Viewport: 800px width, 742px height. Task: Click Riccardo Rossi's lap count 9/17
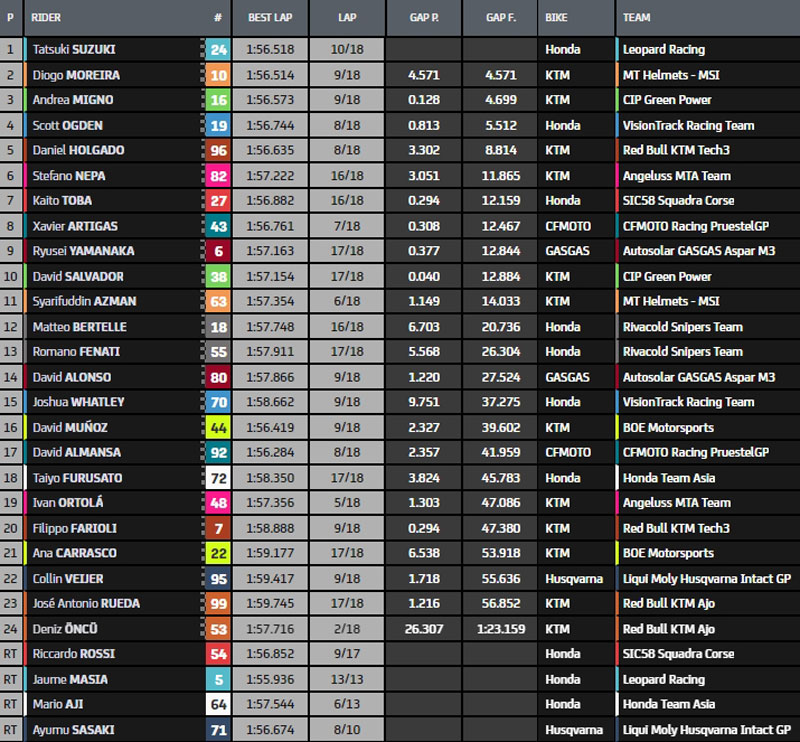coord(347,654)
